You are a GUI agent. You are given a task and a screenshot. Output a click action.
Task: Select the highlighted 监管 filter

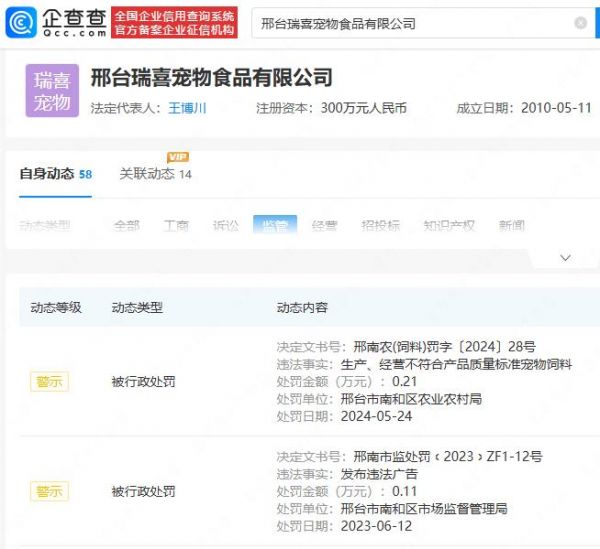point(275,225)
